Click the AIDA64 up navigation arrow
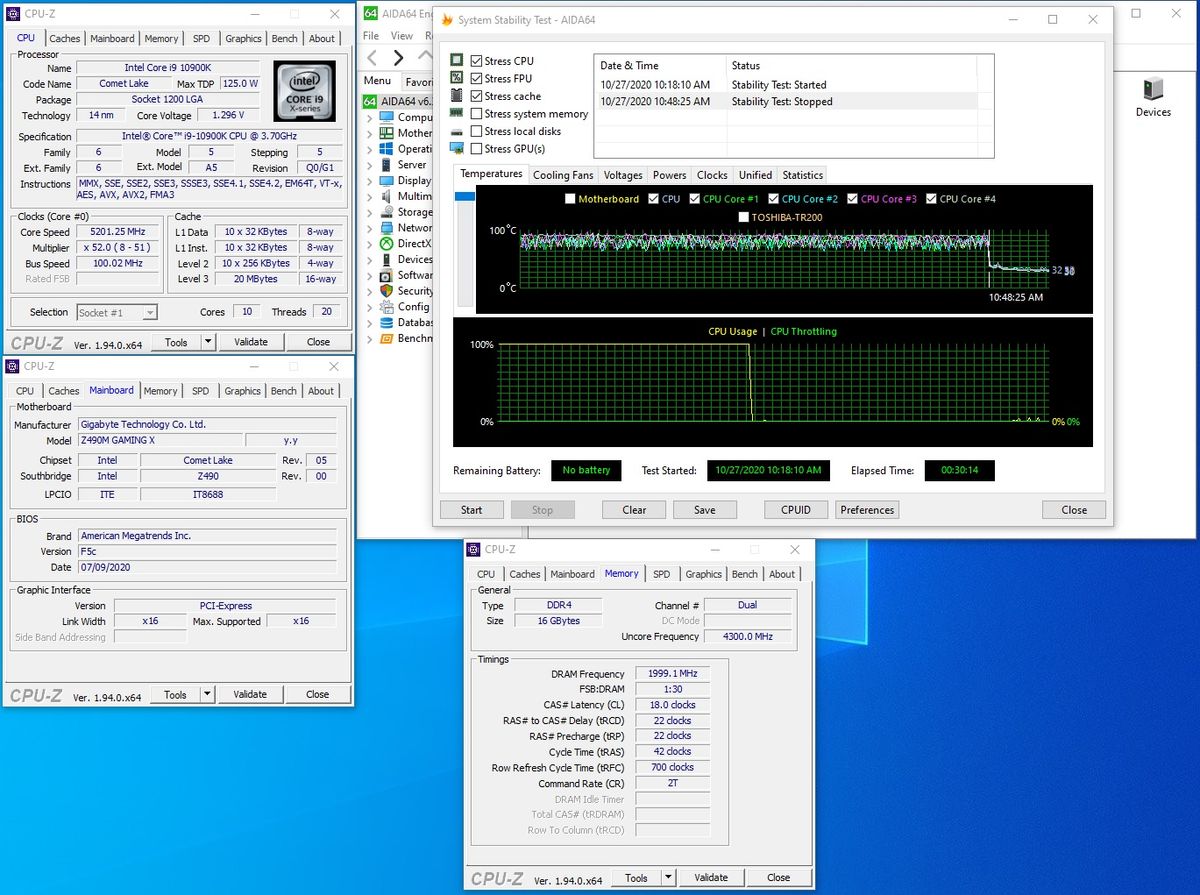Viewport: 1200px width, 895px height. (425, 57)
